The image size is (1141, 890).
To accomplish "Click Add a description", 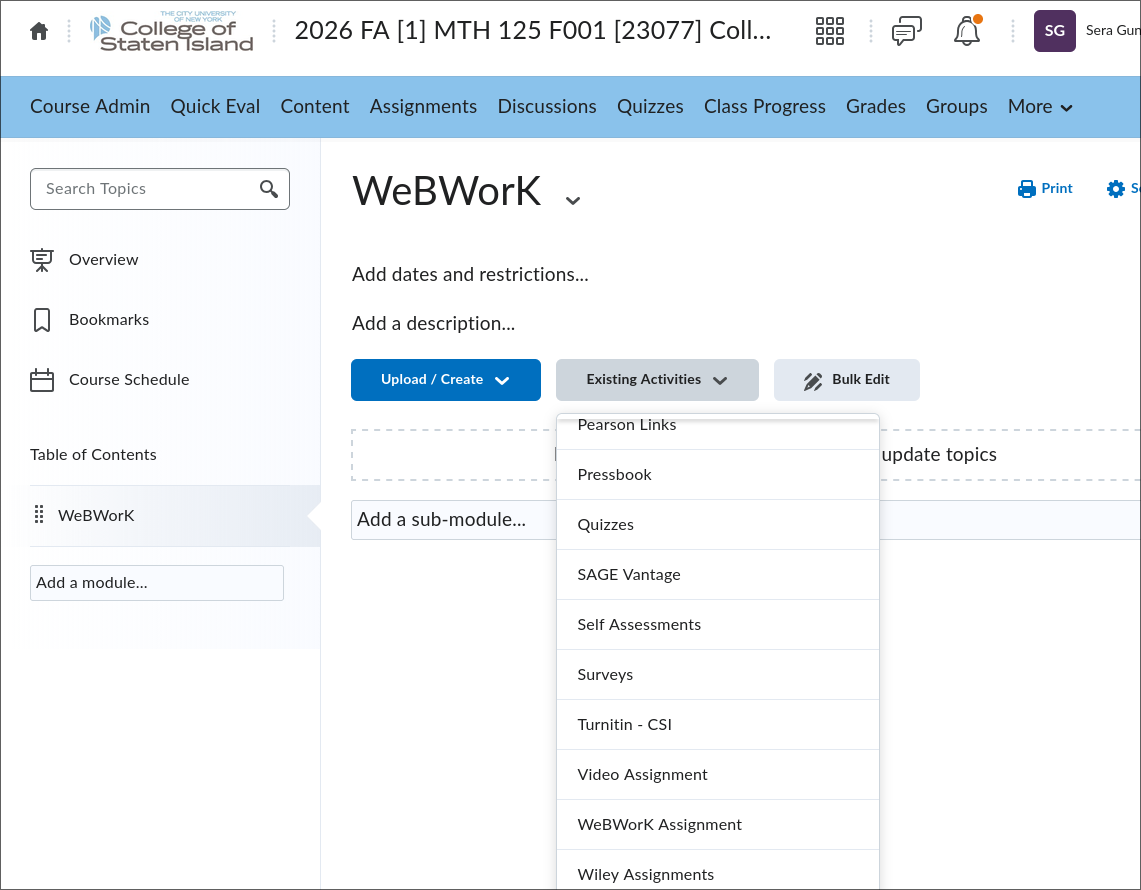I will coord(434,323).
